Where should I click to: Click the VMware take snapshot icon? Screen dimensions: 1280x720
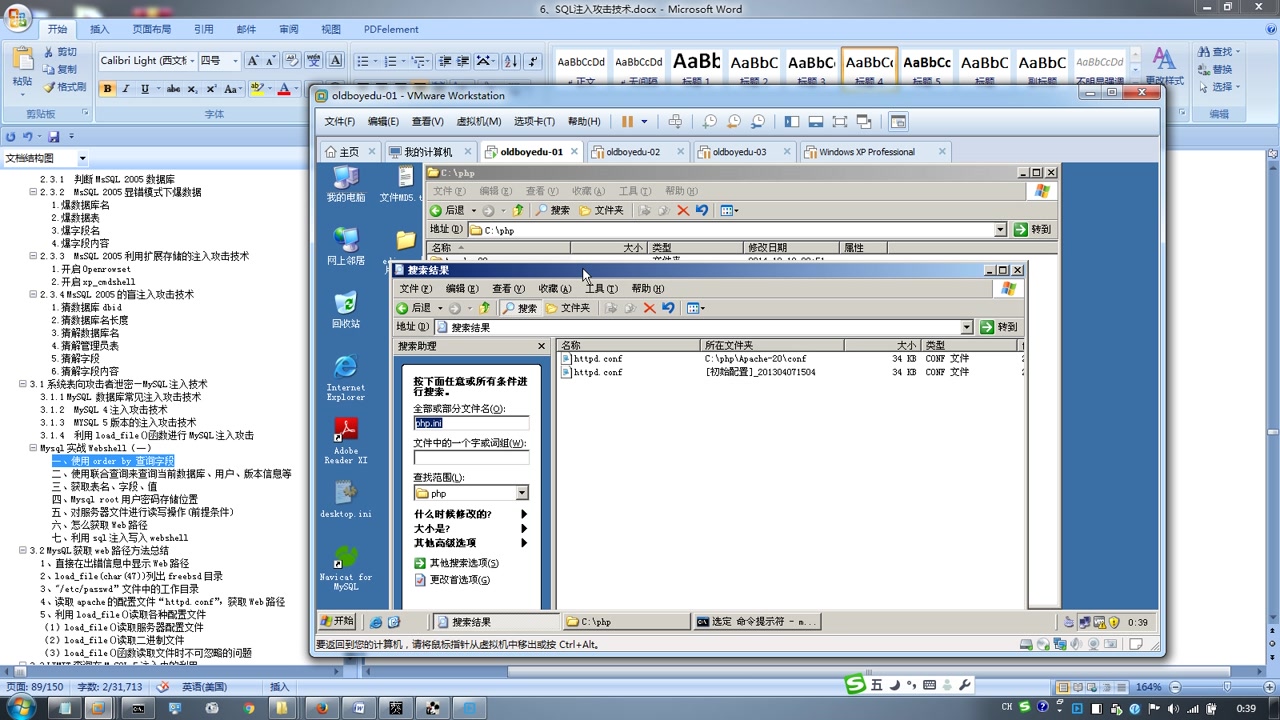709,122
